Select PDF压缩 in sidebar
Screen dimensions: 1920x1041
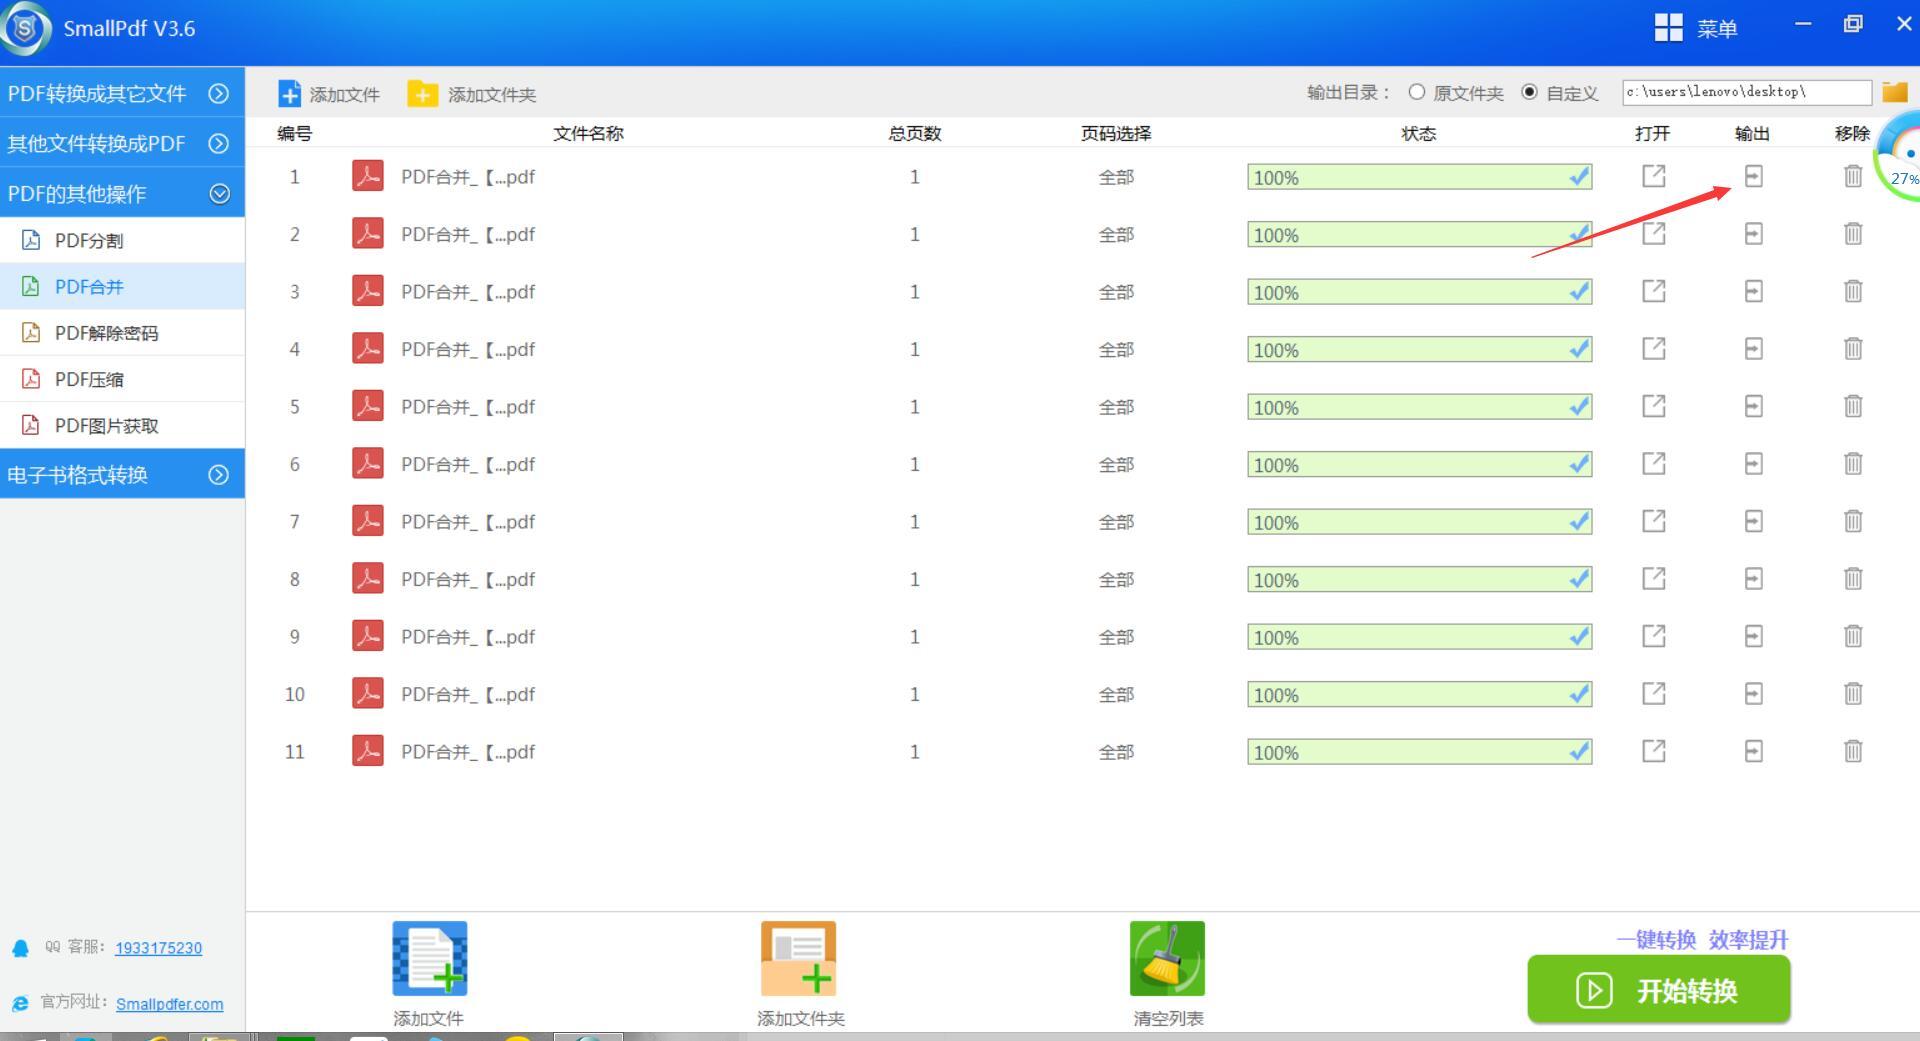pos(122,379)
